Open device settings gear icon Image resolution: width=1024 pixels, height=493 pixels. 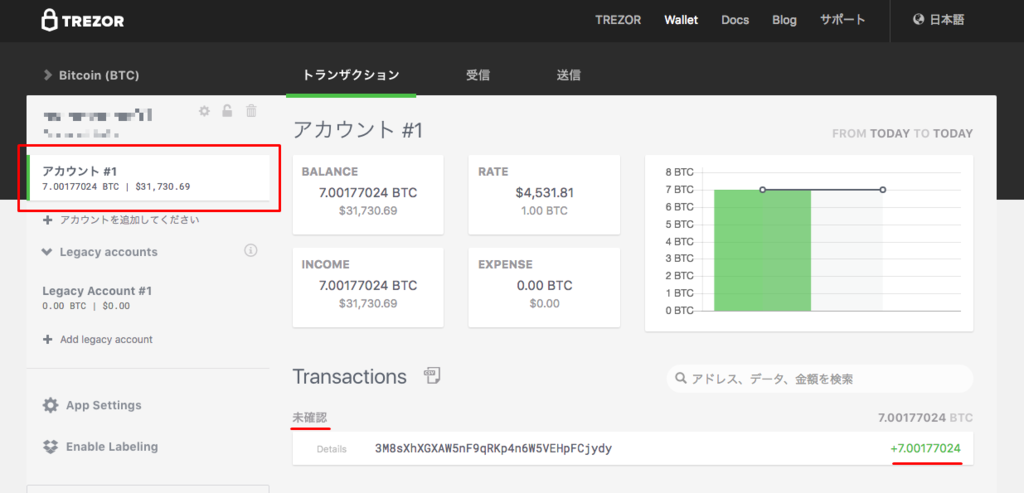pos(204,111)
